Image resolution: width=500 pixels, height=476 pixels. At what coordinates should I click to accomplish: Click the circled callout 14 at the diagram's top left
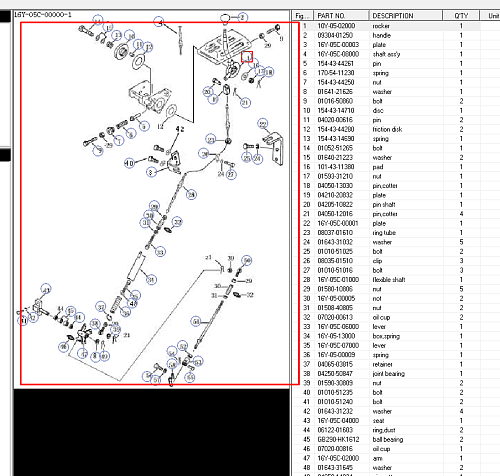click(98, 21)
